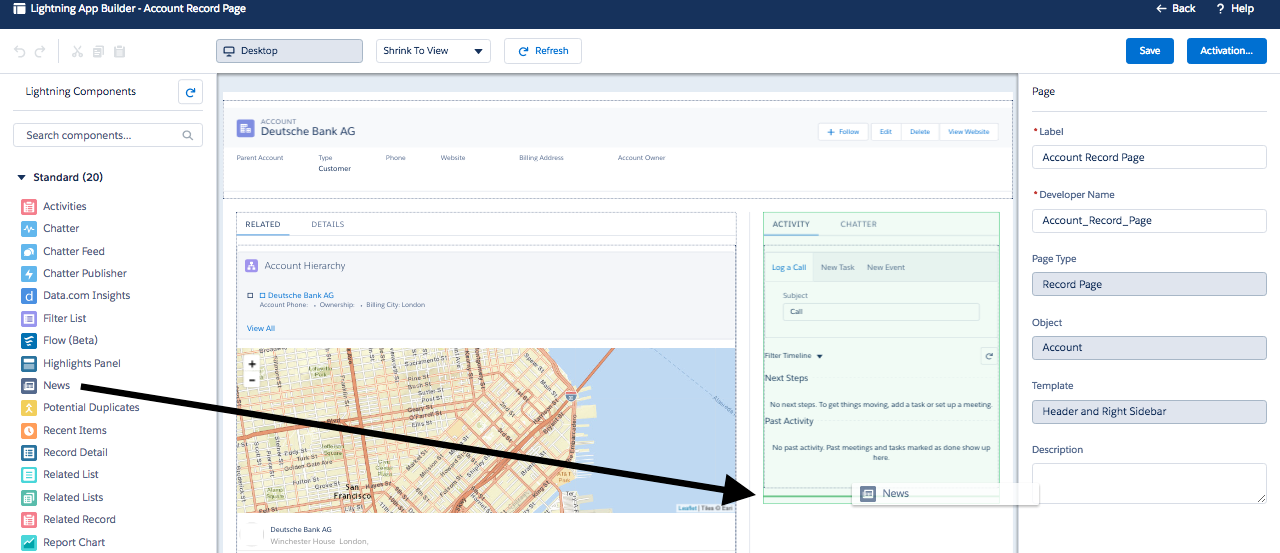The image size is (1280, 553).
Task: Select the Chatter component icon
Action: pyautogui.click(x=29, y=228)
